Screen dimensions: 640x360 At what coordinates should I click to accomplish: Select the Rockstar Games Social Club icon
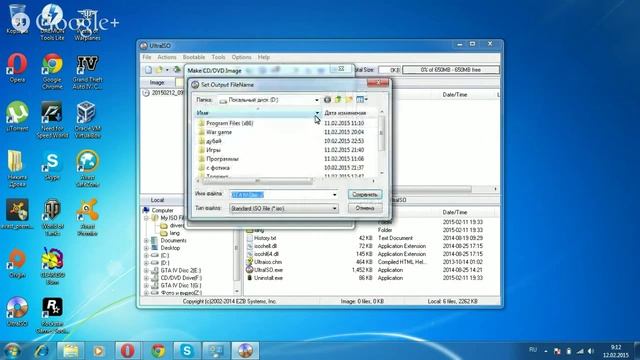[x=52, y=315]
